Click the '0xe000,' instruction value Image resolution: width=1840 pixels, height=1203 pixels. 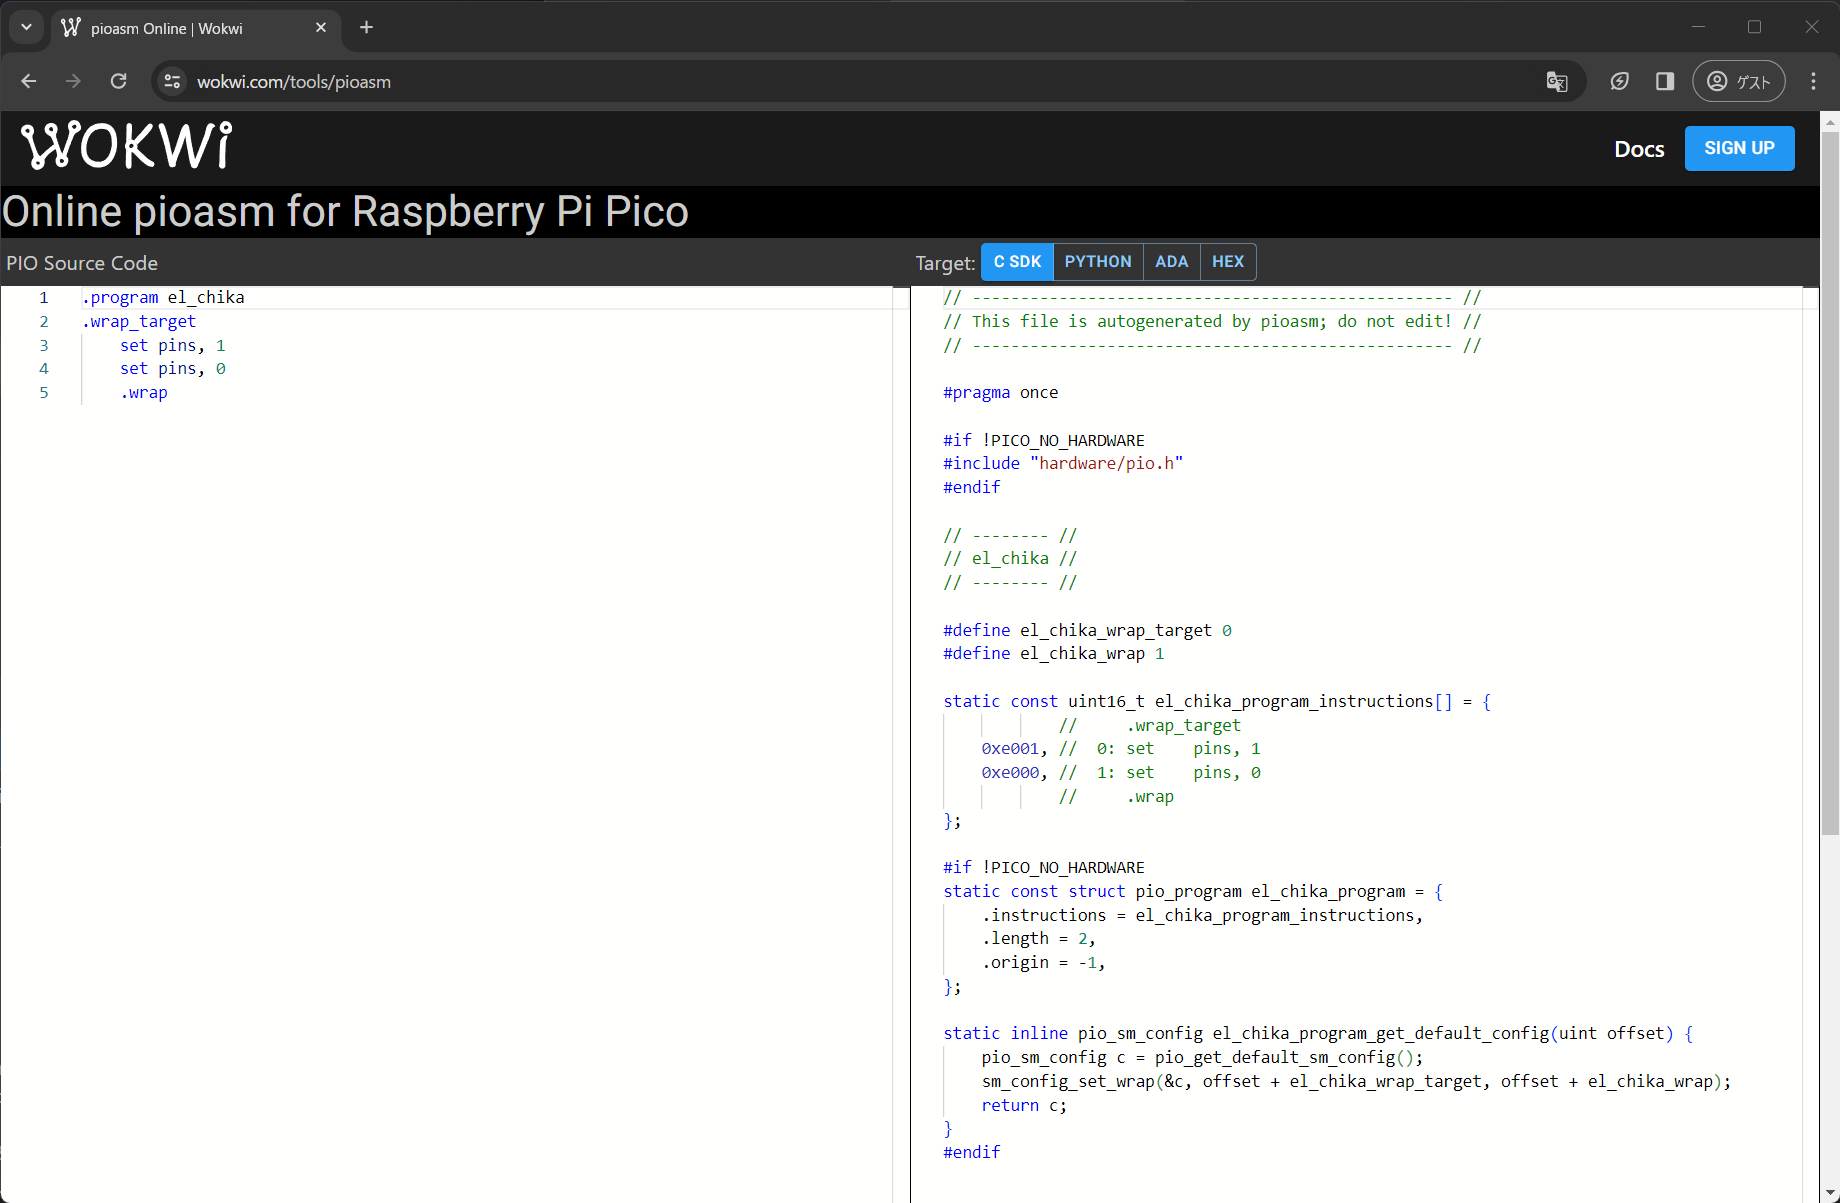pyautogui.click(x=1015, y=772)
